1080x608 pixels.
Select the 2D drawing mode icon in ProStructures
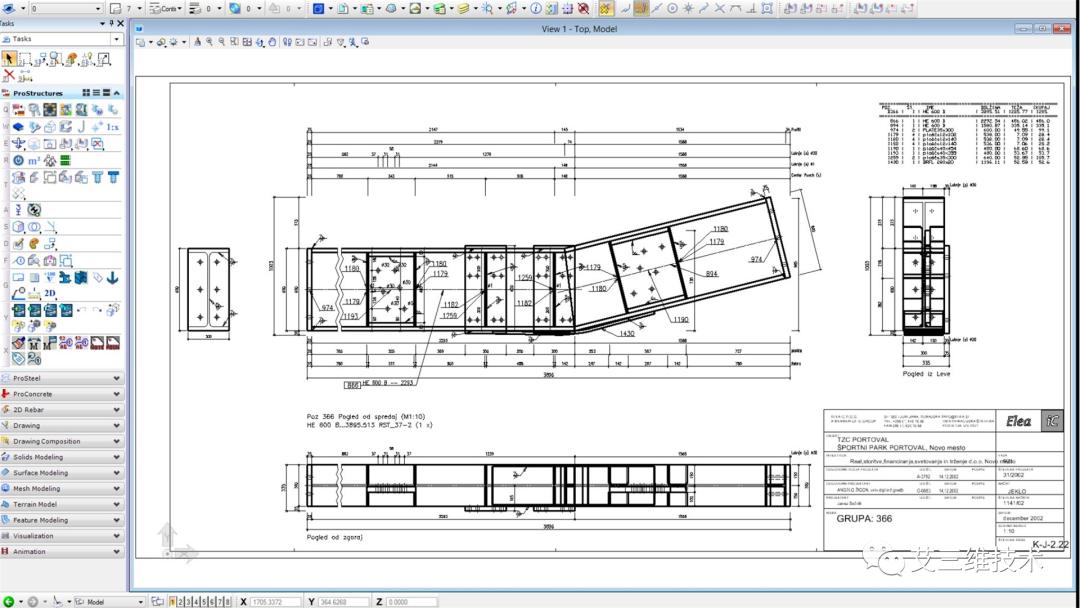click(x=51, y=293)
